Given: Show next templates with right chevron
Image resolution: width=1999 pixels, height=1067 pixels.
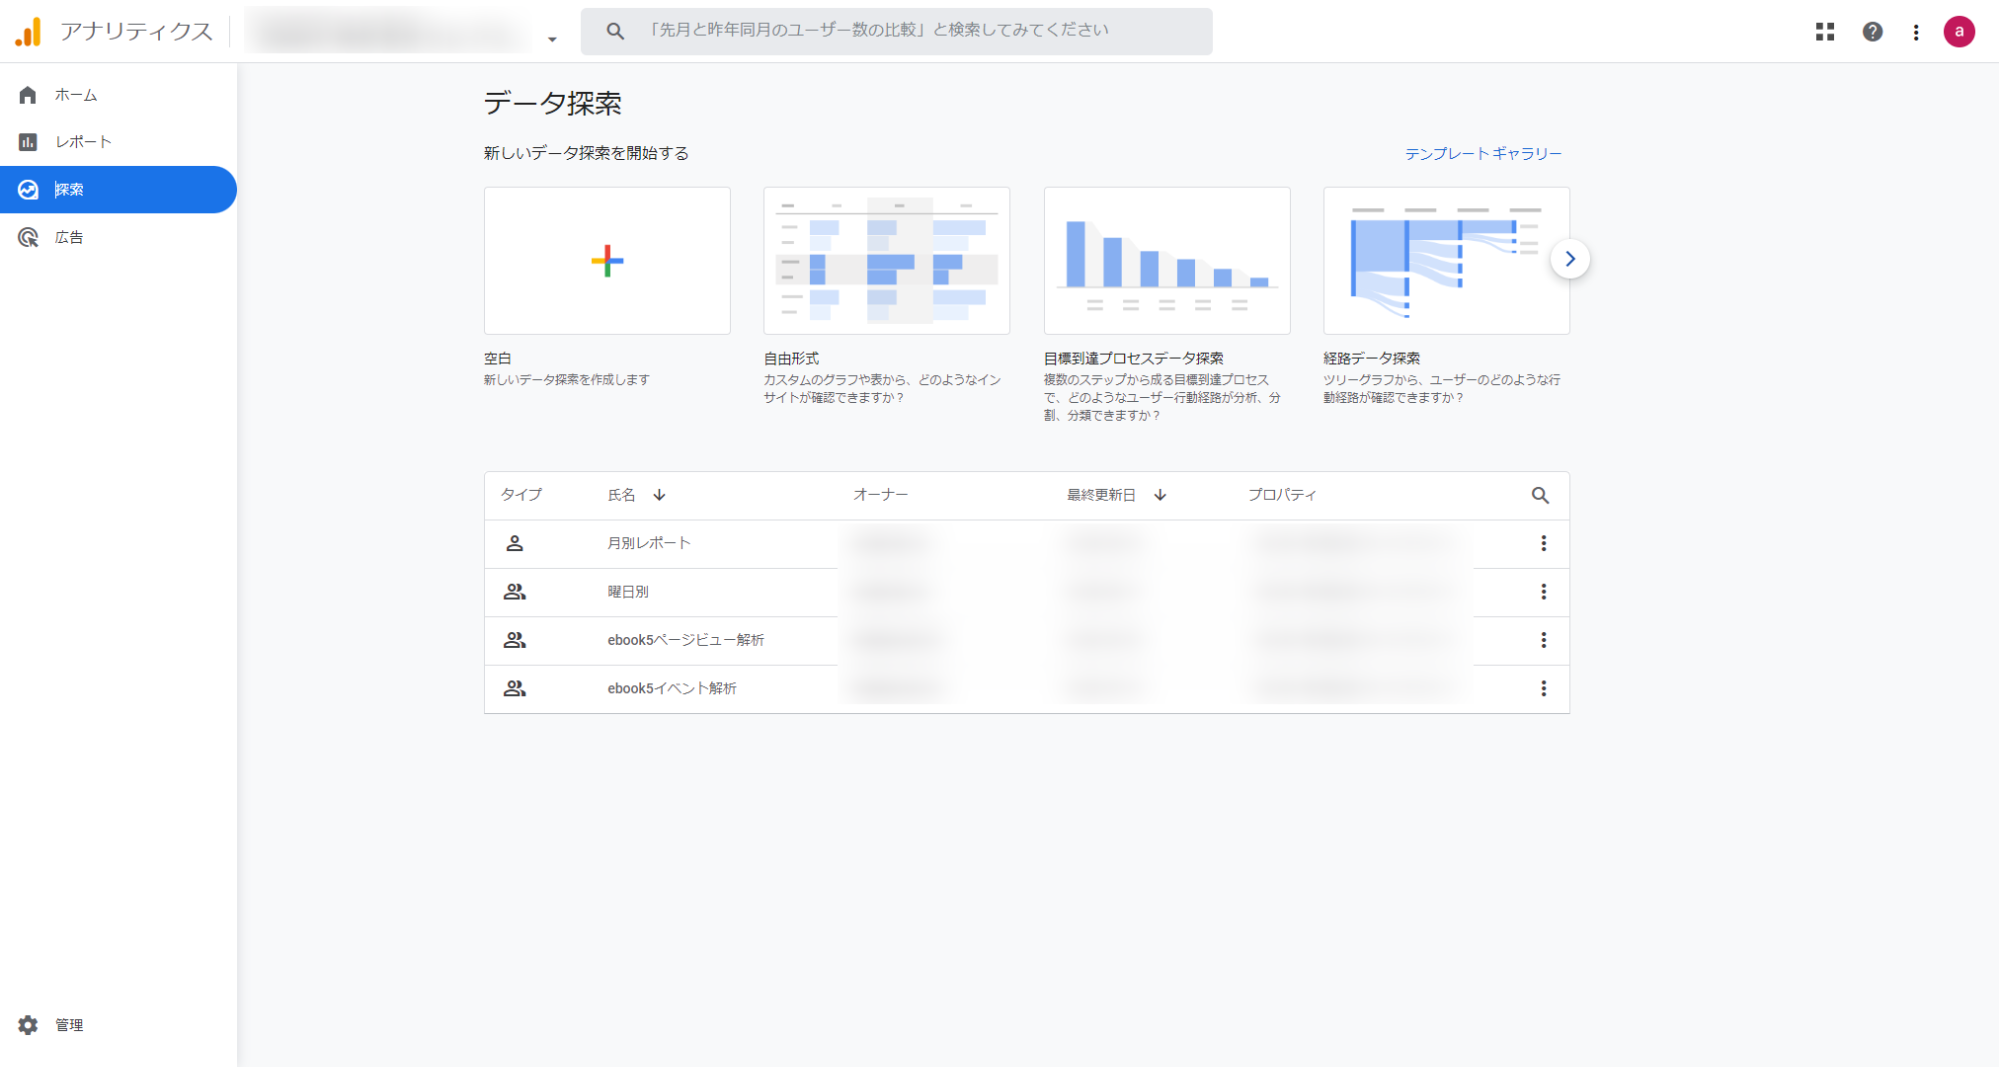Looking at the screenshot, I should 1570,259.
